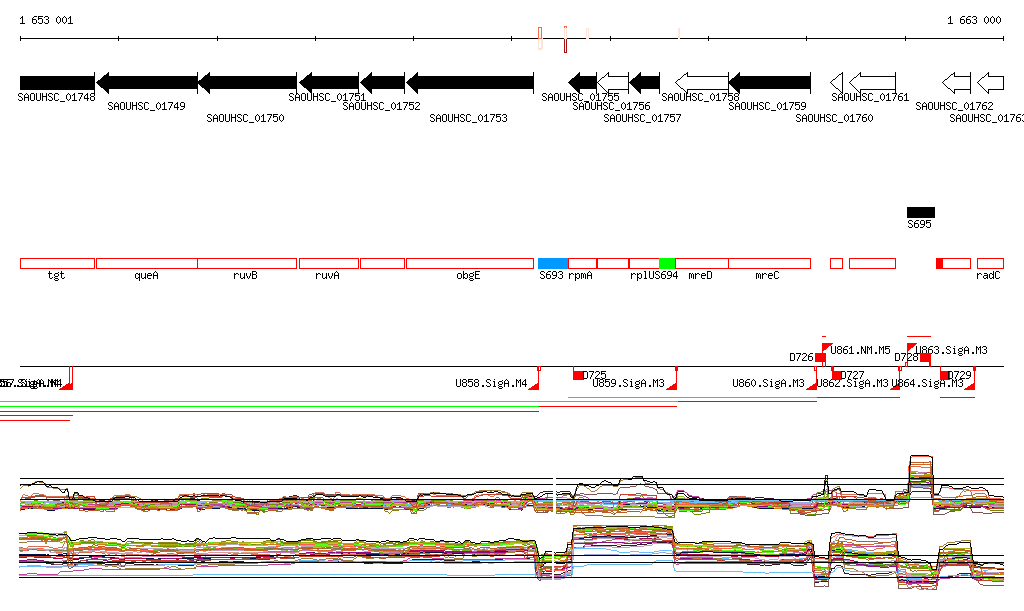This screenshot has width=1024, height=611.
Task: Select the queA gene box
Action: click(147, 264)
